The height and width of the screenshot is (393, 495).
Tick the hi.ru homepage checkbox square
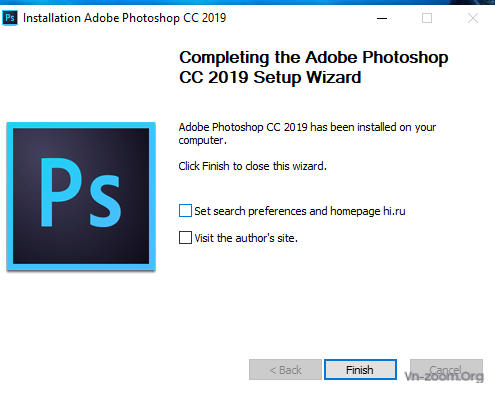(x=185, y=211)
